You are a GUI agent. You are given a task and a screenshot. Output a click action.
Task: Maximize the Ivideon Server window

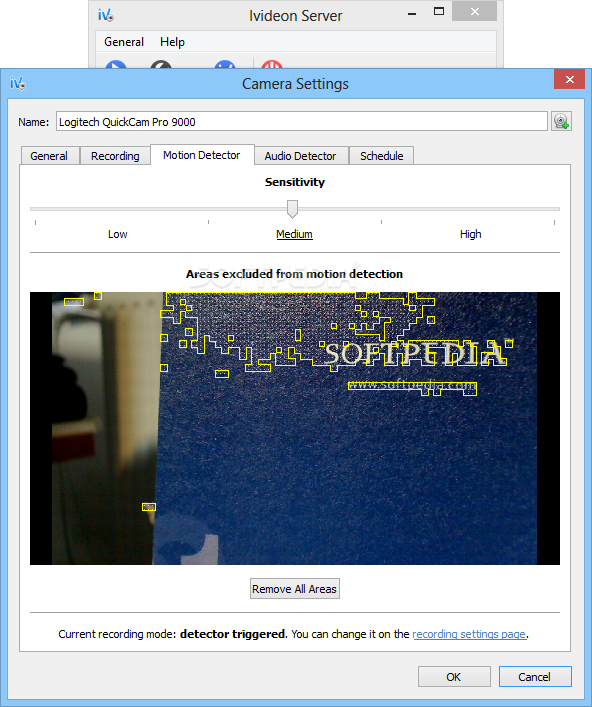(439, 12)
